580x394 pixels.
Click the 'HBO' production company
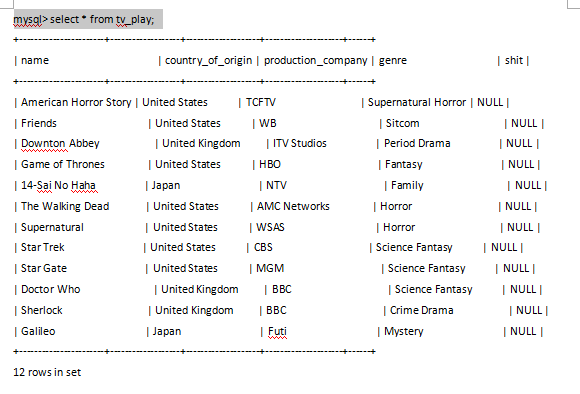pos(270,164)
